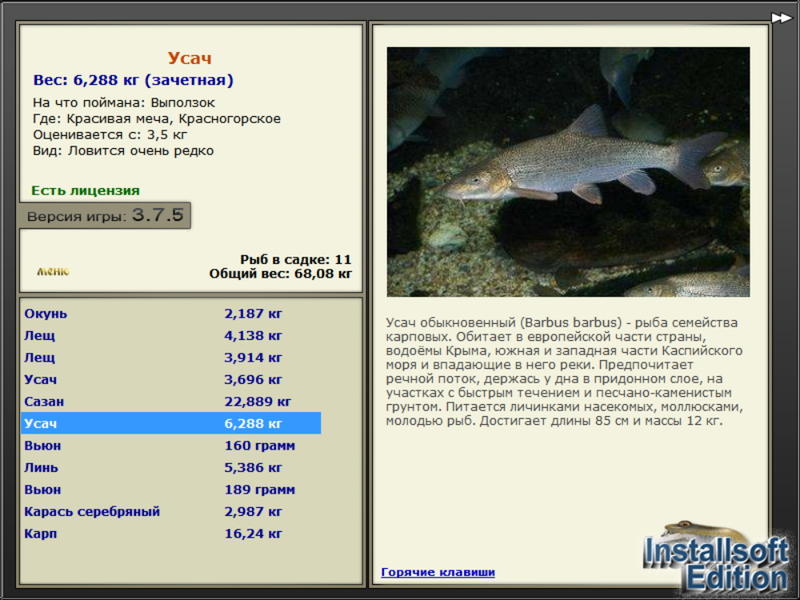
Task: Click the Есть лицензия label
Action: pyautogui.click(x=86, y=191)
